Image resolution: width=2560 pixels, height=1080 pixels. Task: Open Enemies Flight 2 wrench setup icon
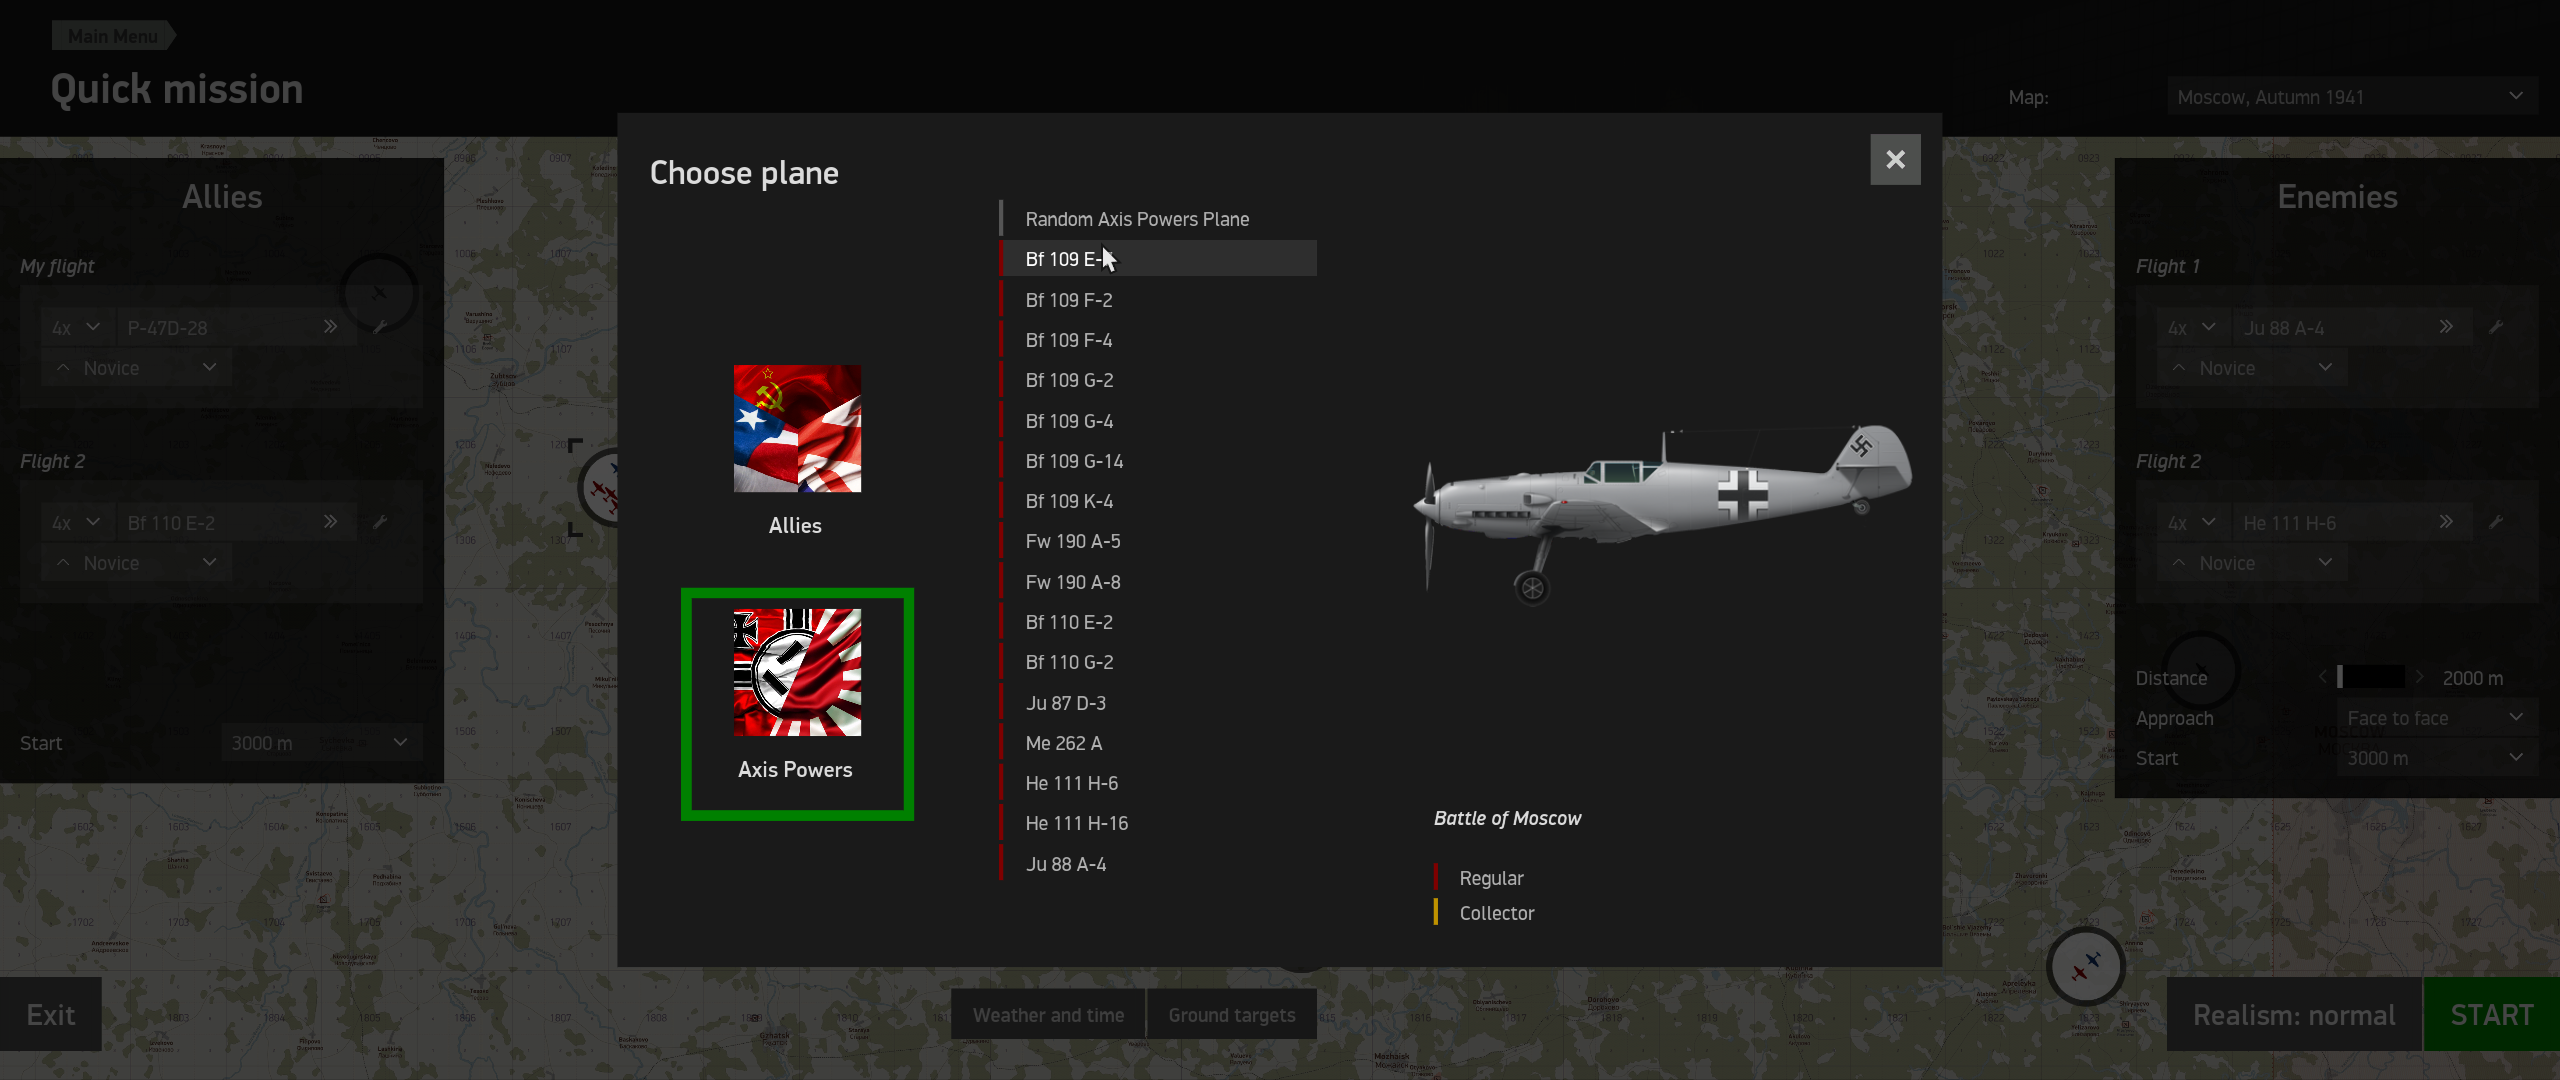tap(2496, 522)
